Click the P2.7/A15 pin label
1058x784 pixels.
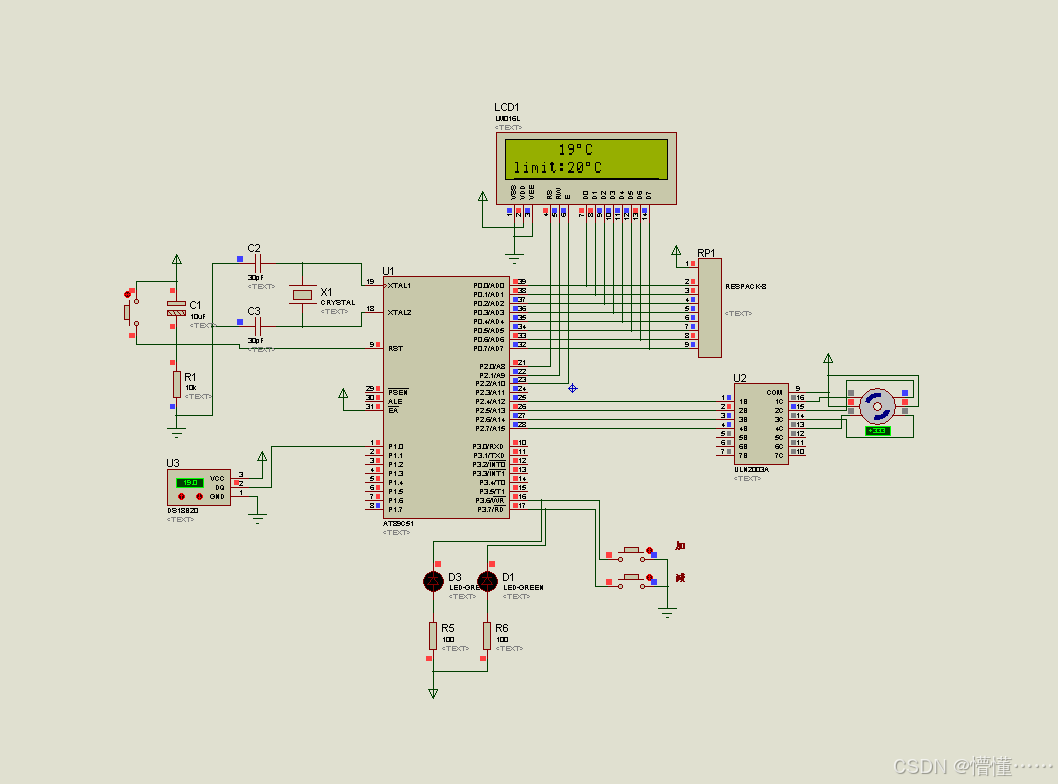coord(490,428)
